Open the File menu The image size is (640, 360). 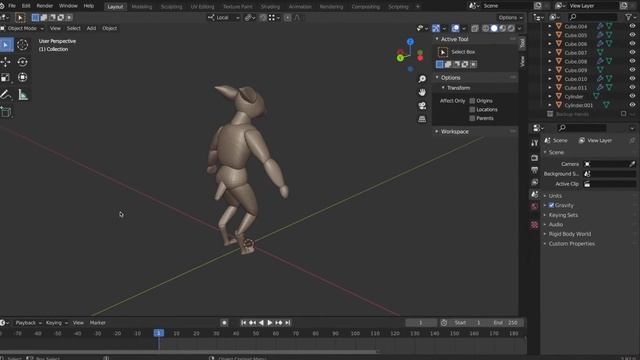click(12, 6)
